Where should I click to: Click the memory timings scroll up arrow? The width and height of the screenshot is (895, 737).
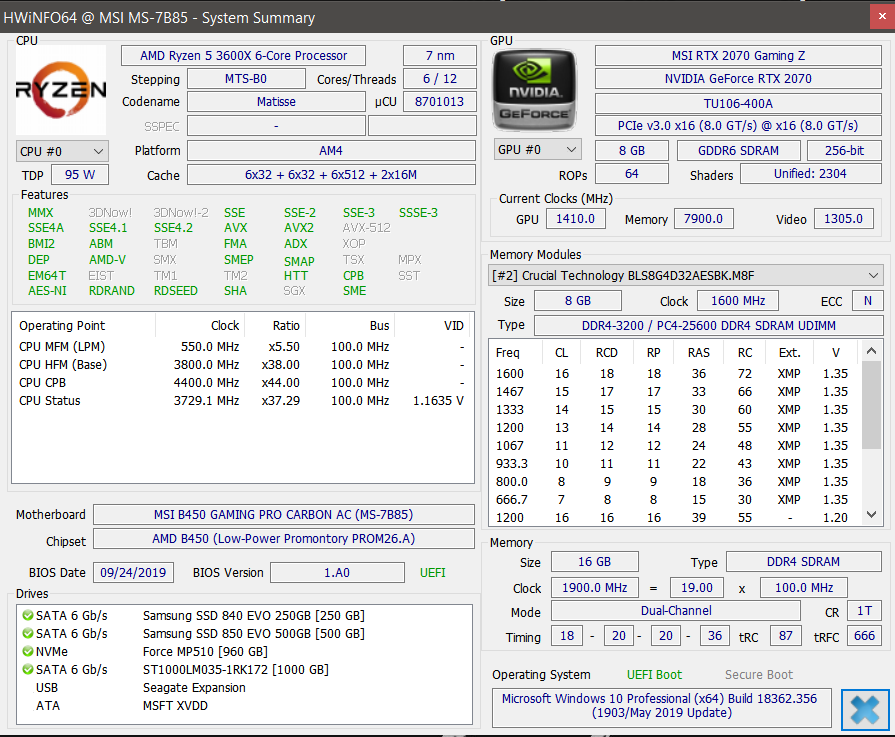(x=871, y=351)
